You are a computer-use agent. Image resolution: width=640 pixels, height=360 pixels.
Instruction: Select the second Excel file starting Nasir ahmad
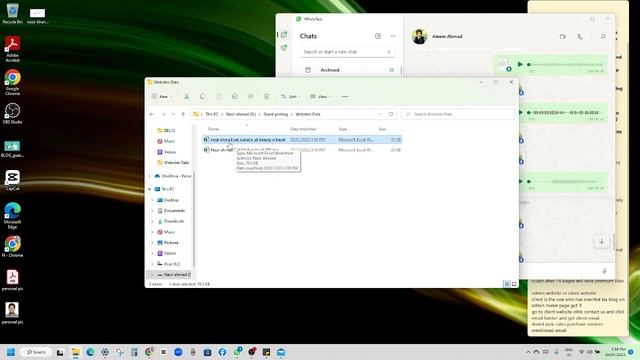pyautogui.click(x=302, y=150)
